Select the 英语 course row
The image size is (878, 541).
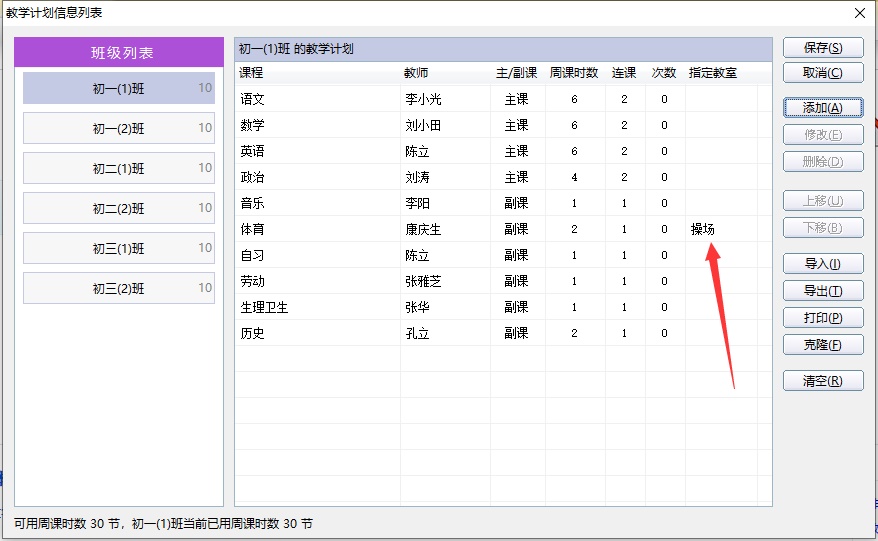pyautogui.click(x=503, y=151)
